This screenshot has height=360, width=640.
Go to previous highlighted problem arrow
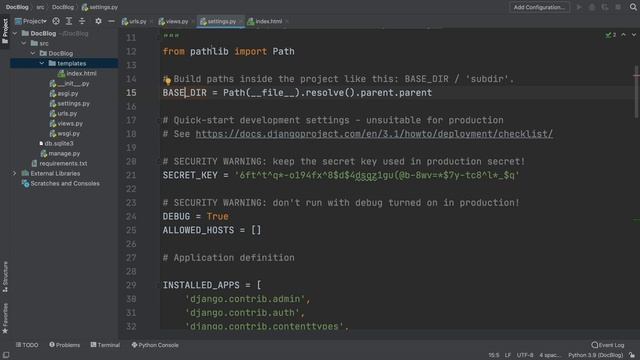(624, 35)
